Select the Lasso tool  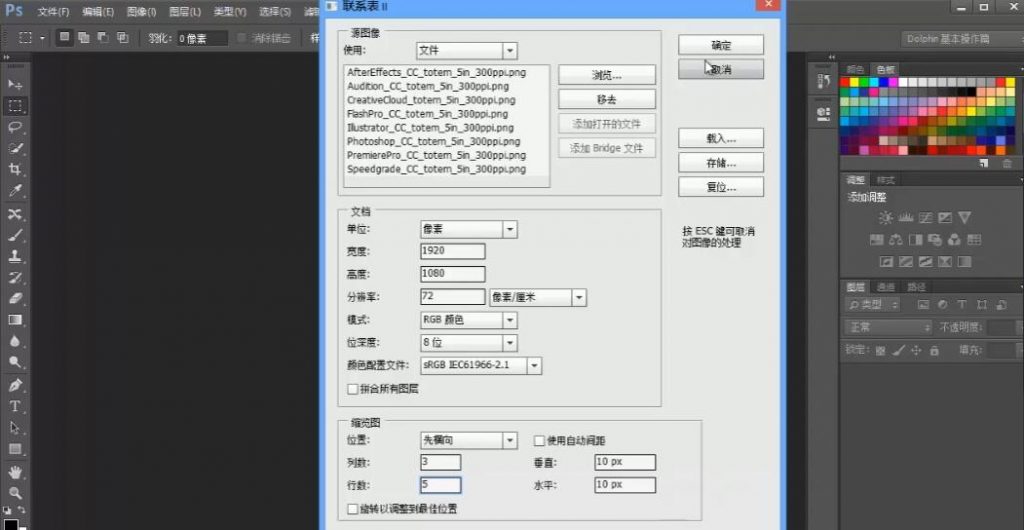pos(15,127)
